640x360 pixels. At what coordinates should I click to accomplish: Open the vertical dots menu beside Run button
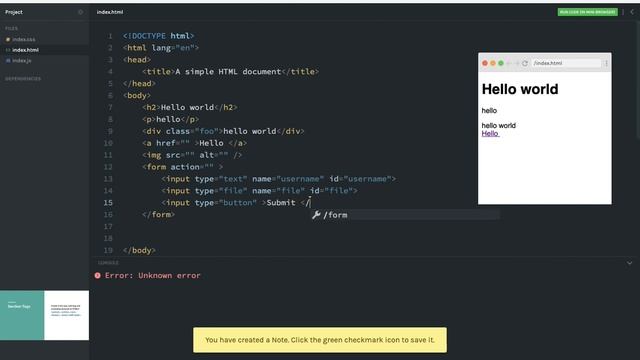623,12
